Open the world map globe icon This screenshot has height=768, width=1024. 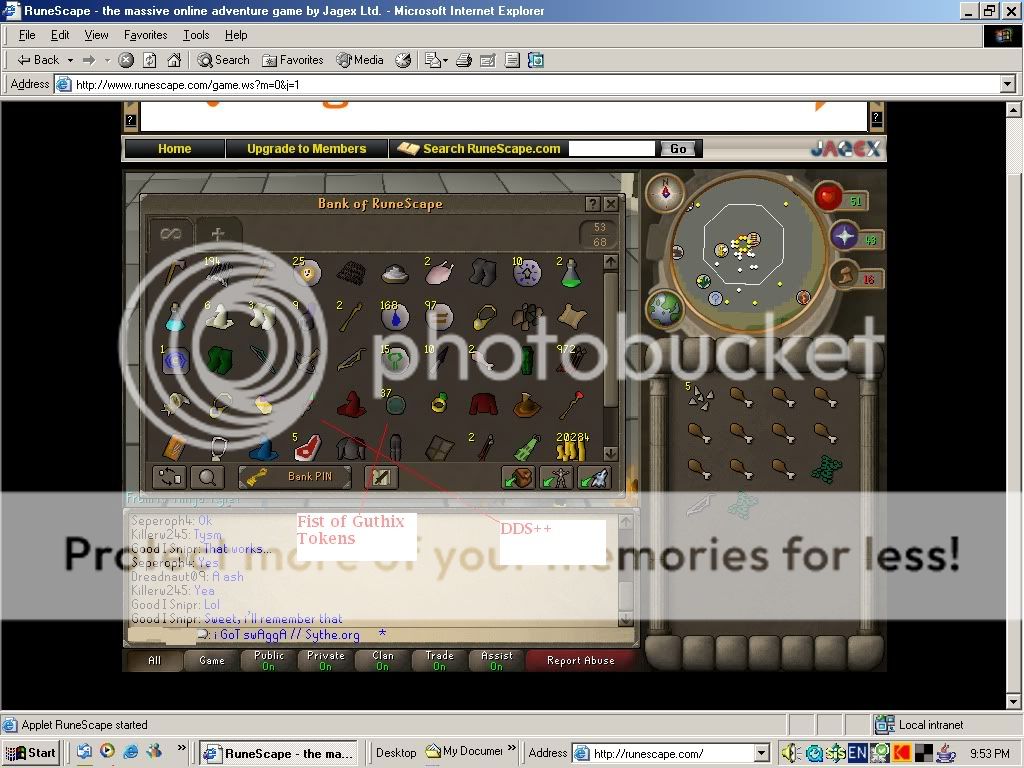(x=662, y=309)
